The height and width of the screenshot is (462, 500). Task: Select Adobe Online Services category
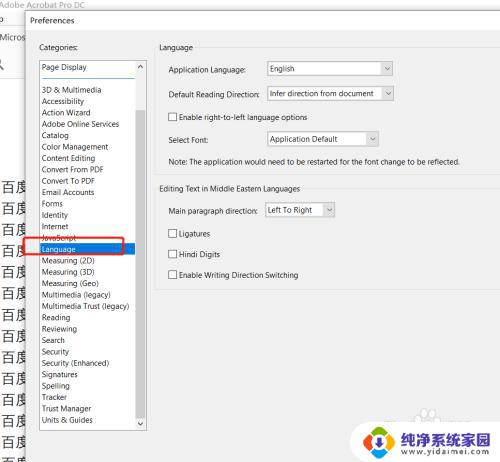point(80,124)
